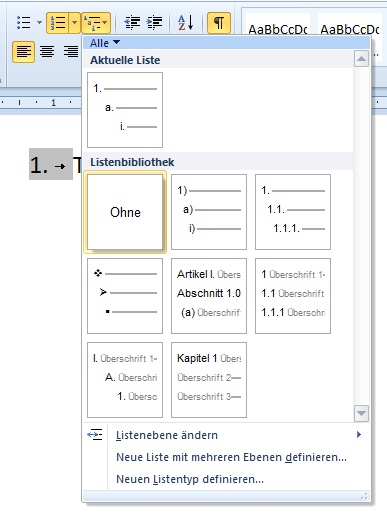387x513 pixels.
Task: Expand the numbering dropdown arrow
Action: coord(74,23)
